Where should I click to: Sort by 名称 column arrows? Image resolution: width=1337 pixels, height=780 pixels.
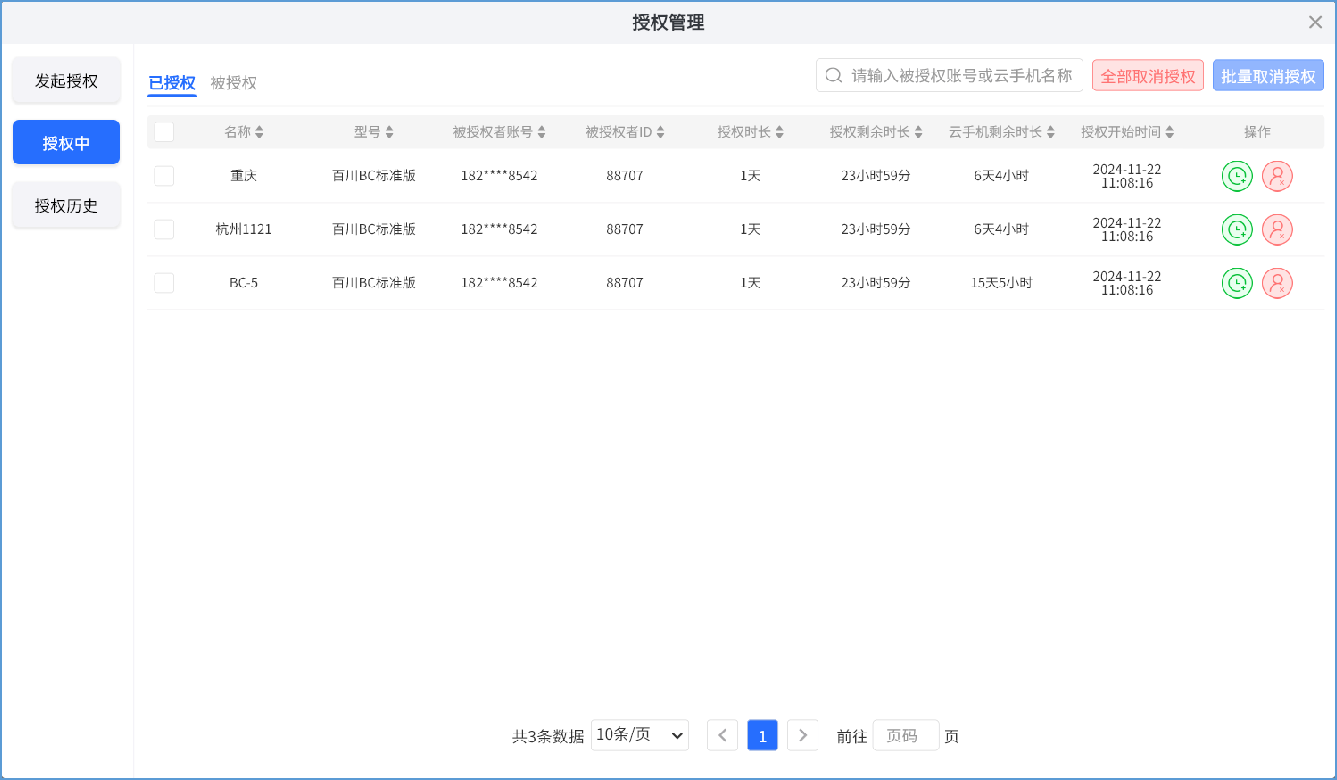pyautogui.click(x=260, y=132)
